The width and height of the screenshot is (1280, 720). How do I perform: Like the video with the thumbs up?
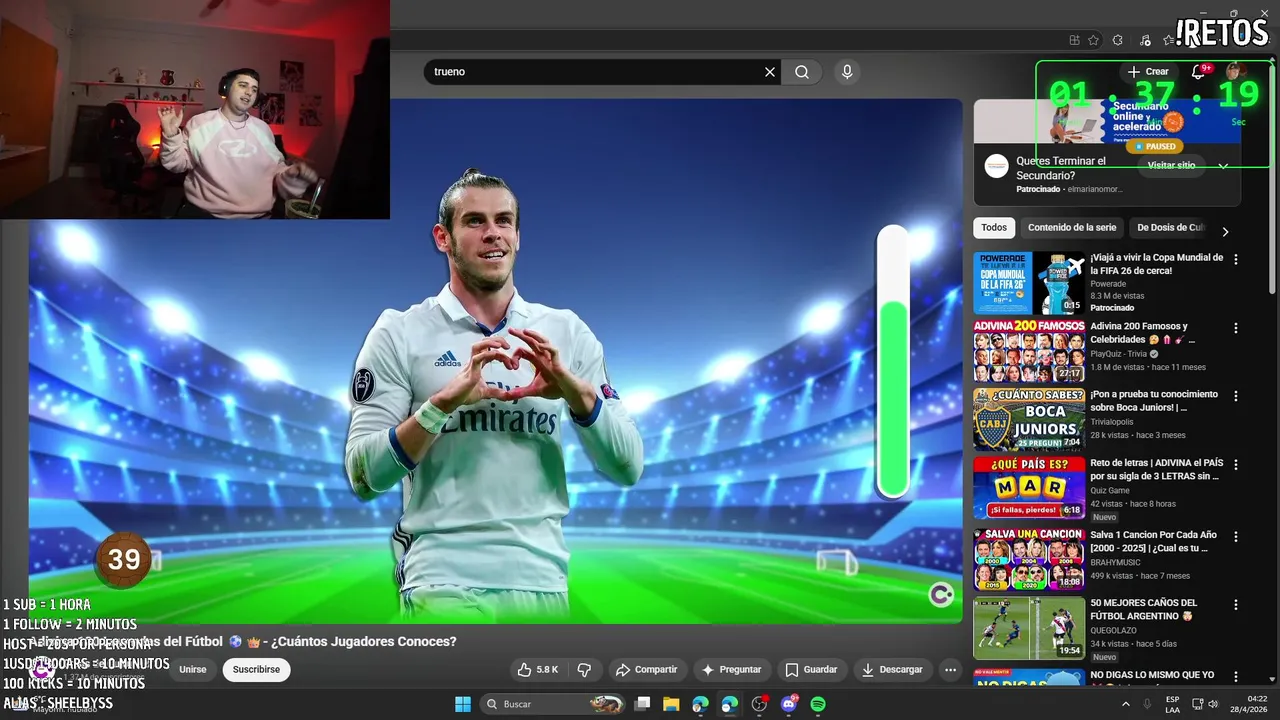(x=537, y=670)
